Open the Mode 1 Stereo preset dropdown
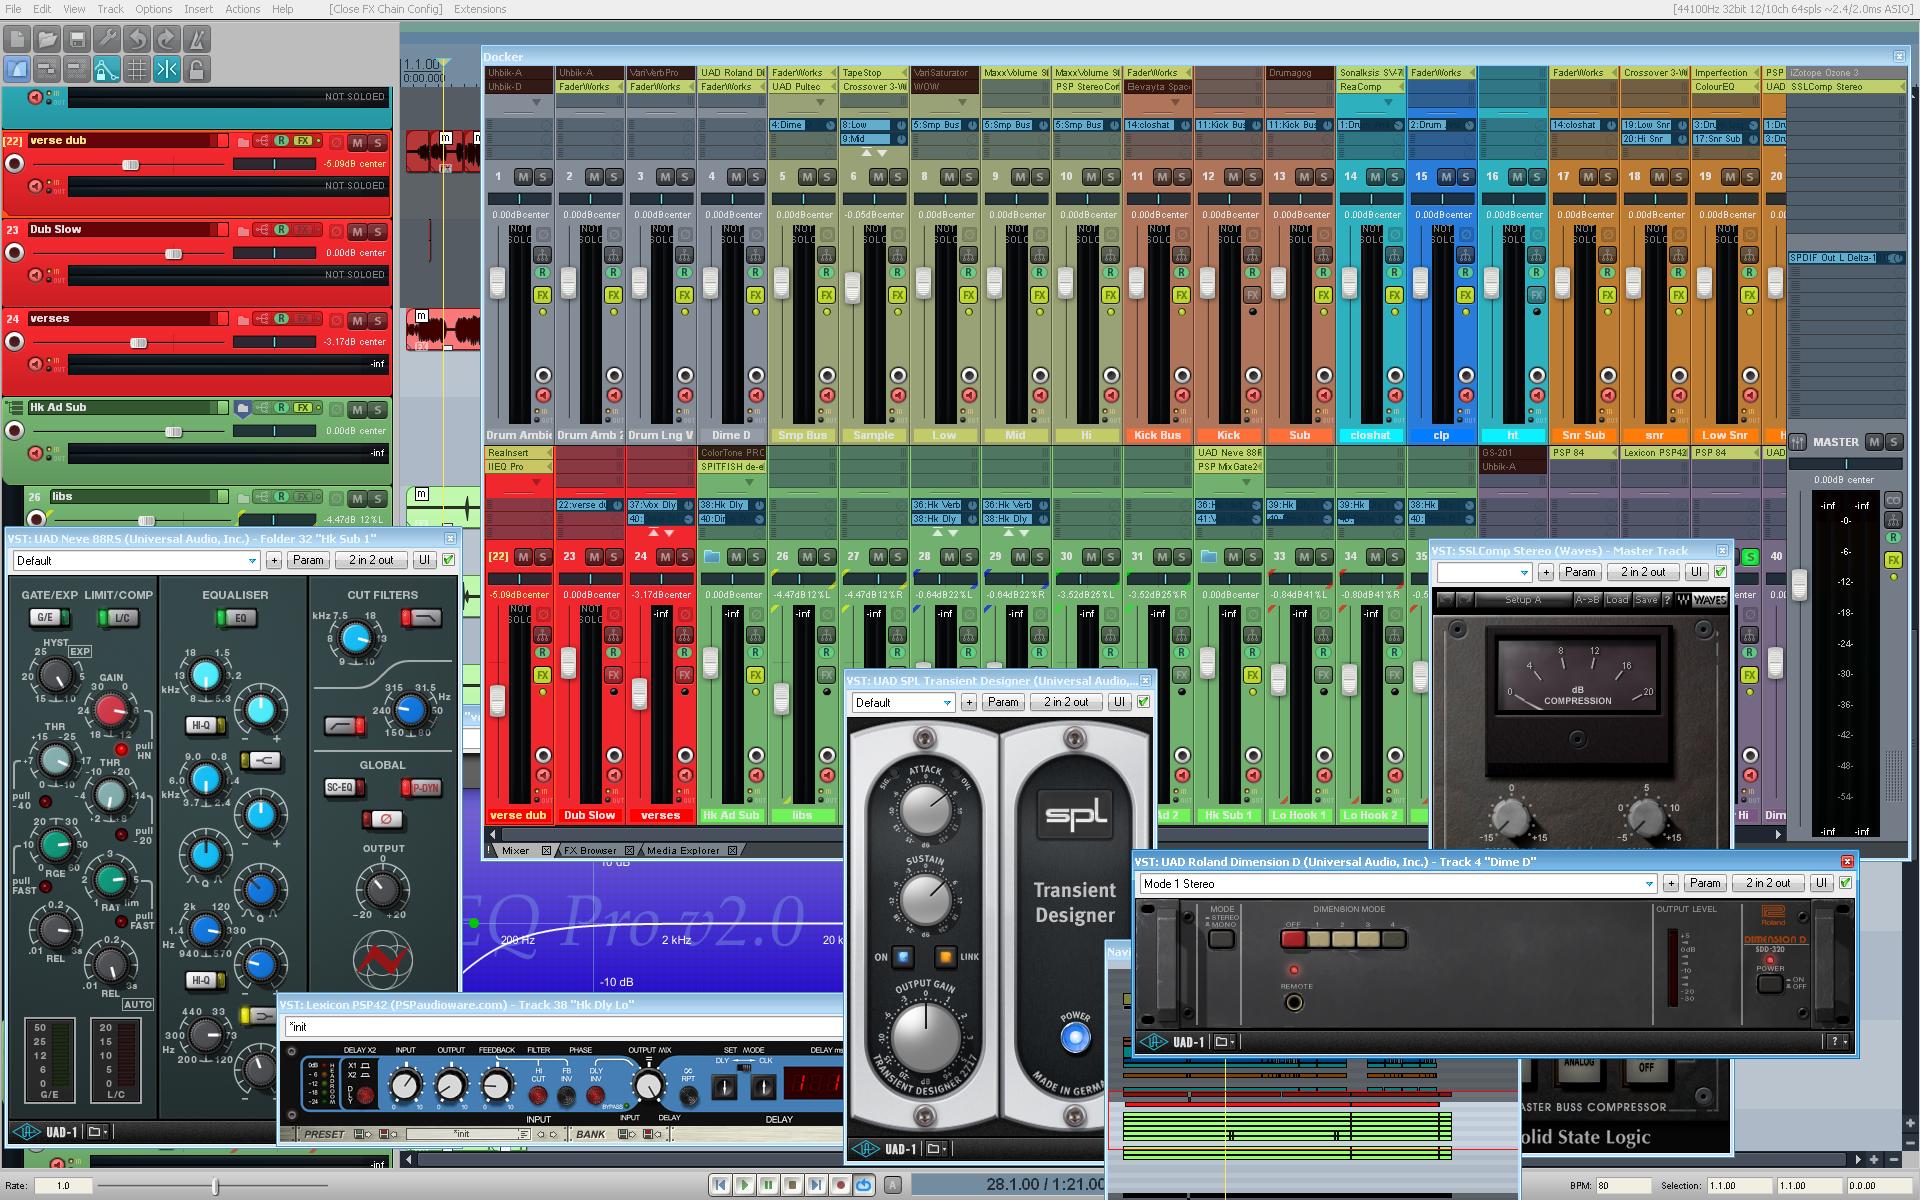The width and height of the screenshot is (1920, 1200). pos(1398,884)
